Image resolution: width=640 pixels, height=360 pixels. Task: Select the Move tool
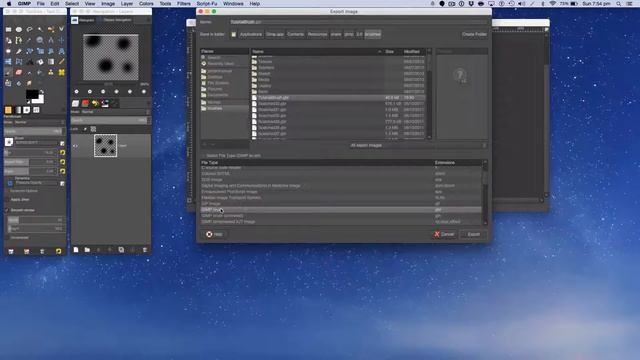click(x=61, y=40)
